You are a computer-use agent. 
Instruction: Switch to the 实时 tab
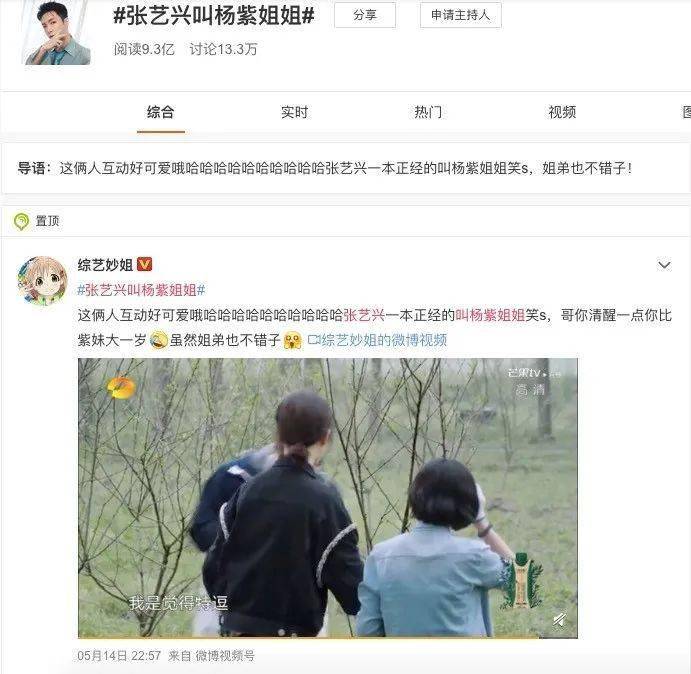tap(294, 112)
